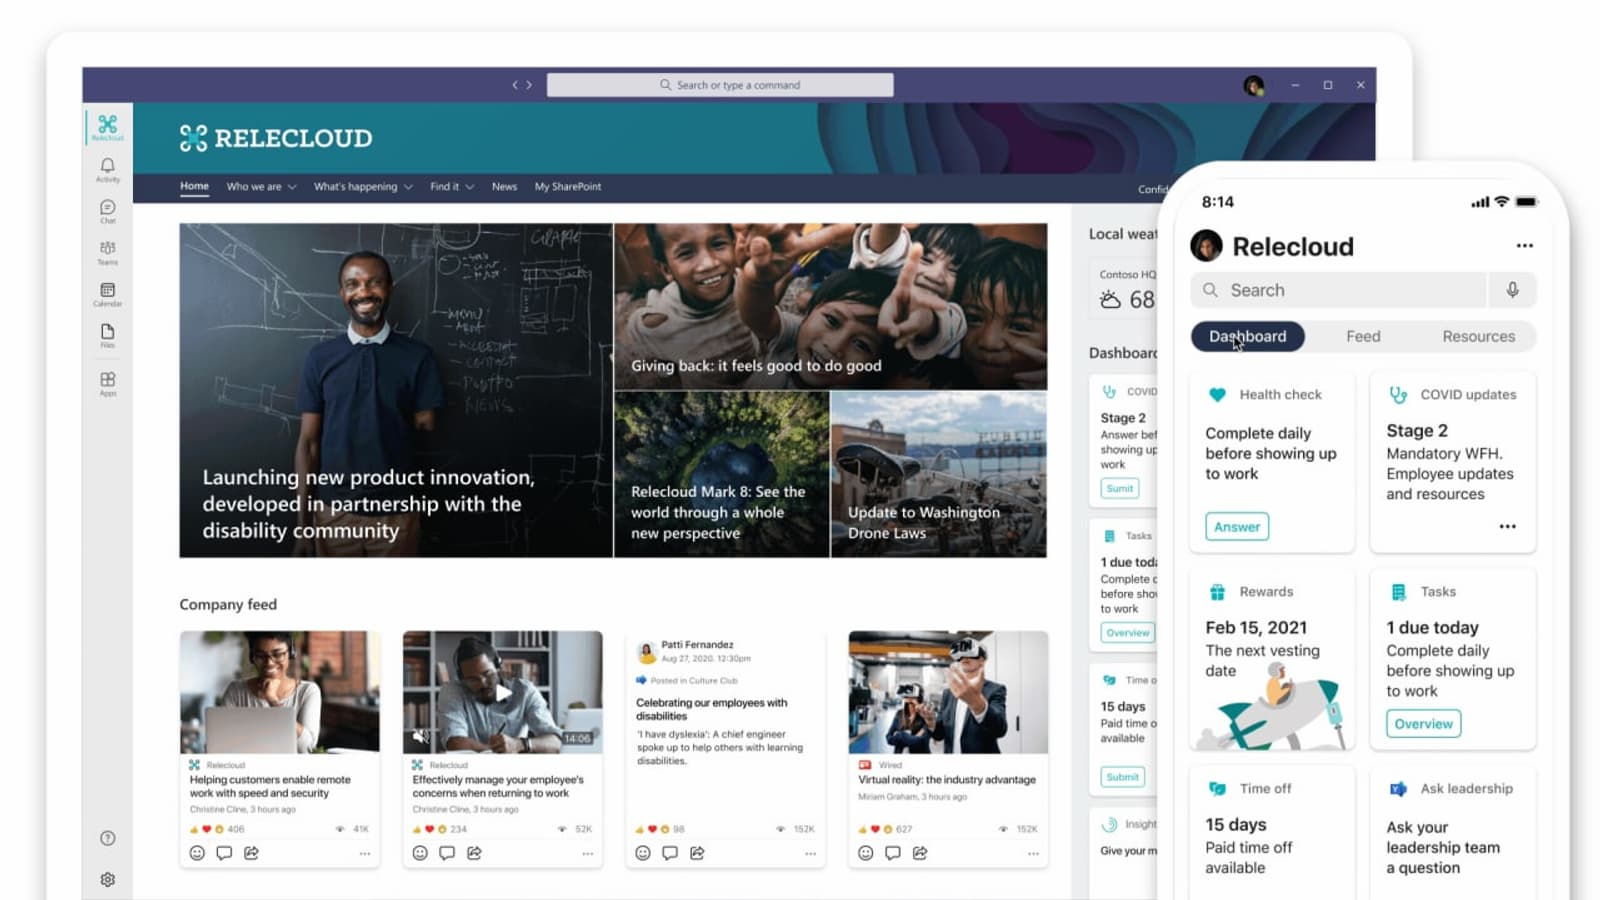Viewport: 1600px width, 900px height.
Task: Open settings gear at sidebar bottom
Action: (x=107, y=879)
